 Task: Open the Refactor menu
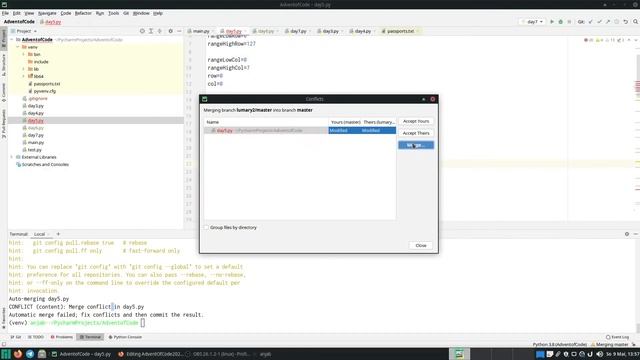pyautogui.click(x=83, y=13)
